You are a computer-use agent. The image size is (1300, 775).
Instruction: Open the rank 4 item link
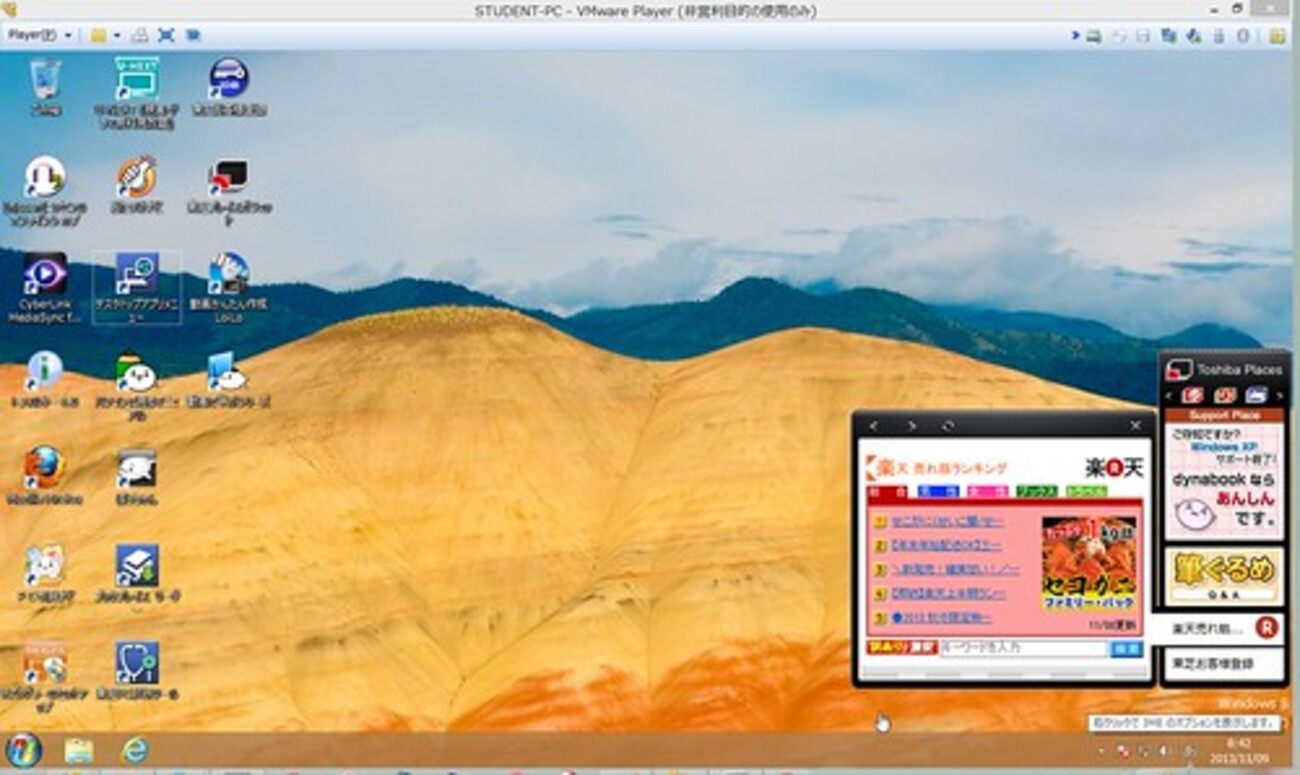(948, 594)
